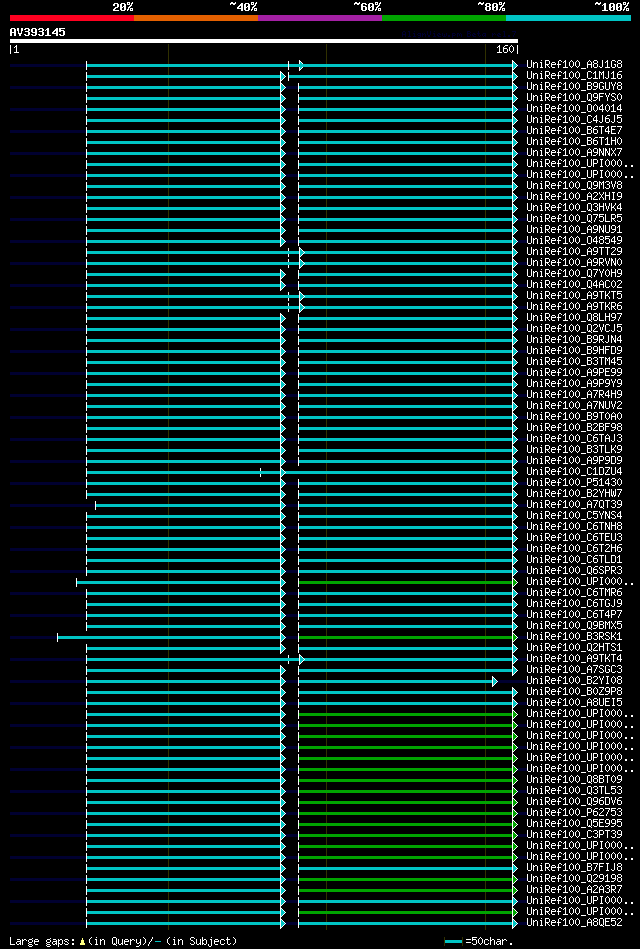The width and height of the screenshot is (640, 949).
Task: Select the UniRef100_A9TKR6 label
Action: pos(574,306)
